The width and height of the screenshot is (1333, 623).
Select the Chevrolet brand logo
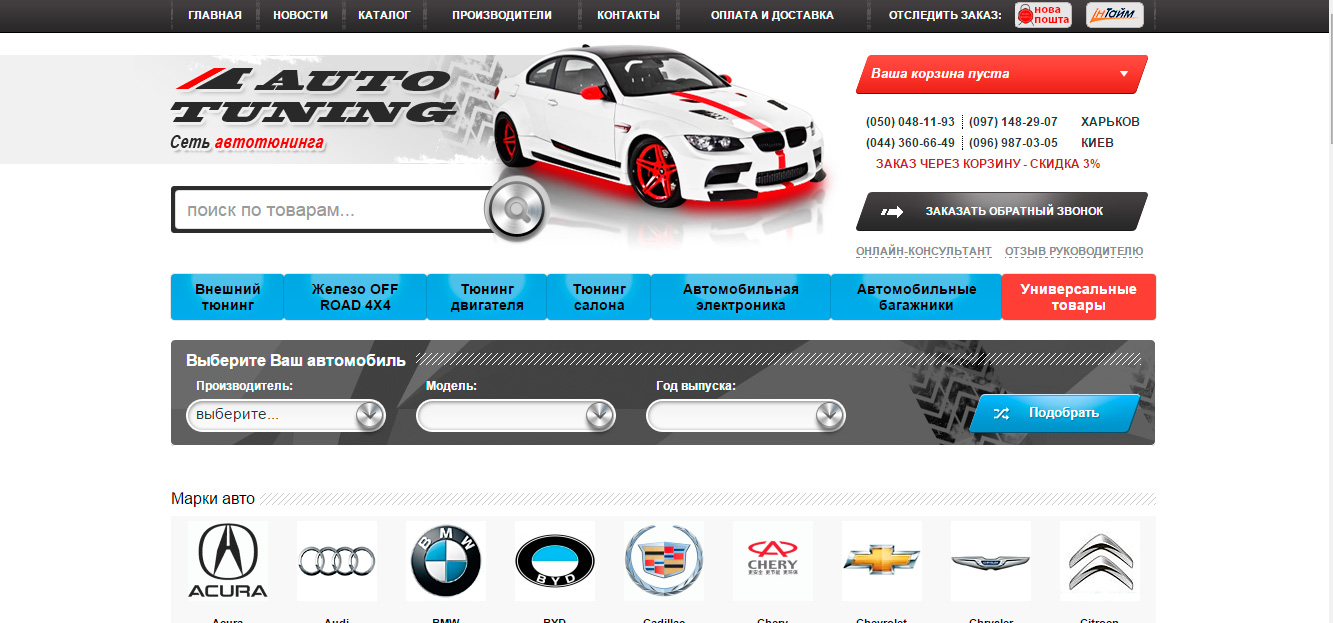(x=882, y=561)
